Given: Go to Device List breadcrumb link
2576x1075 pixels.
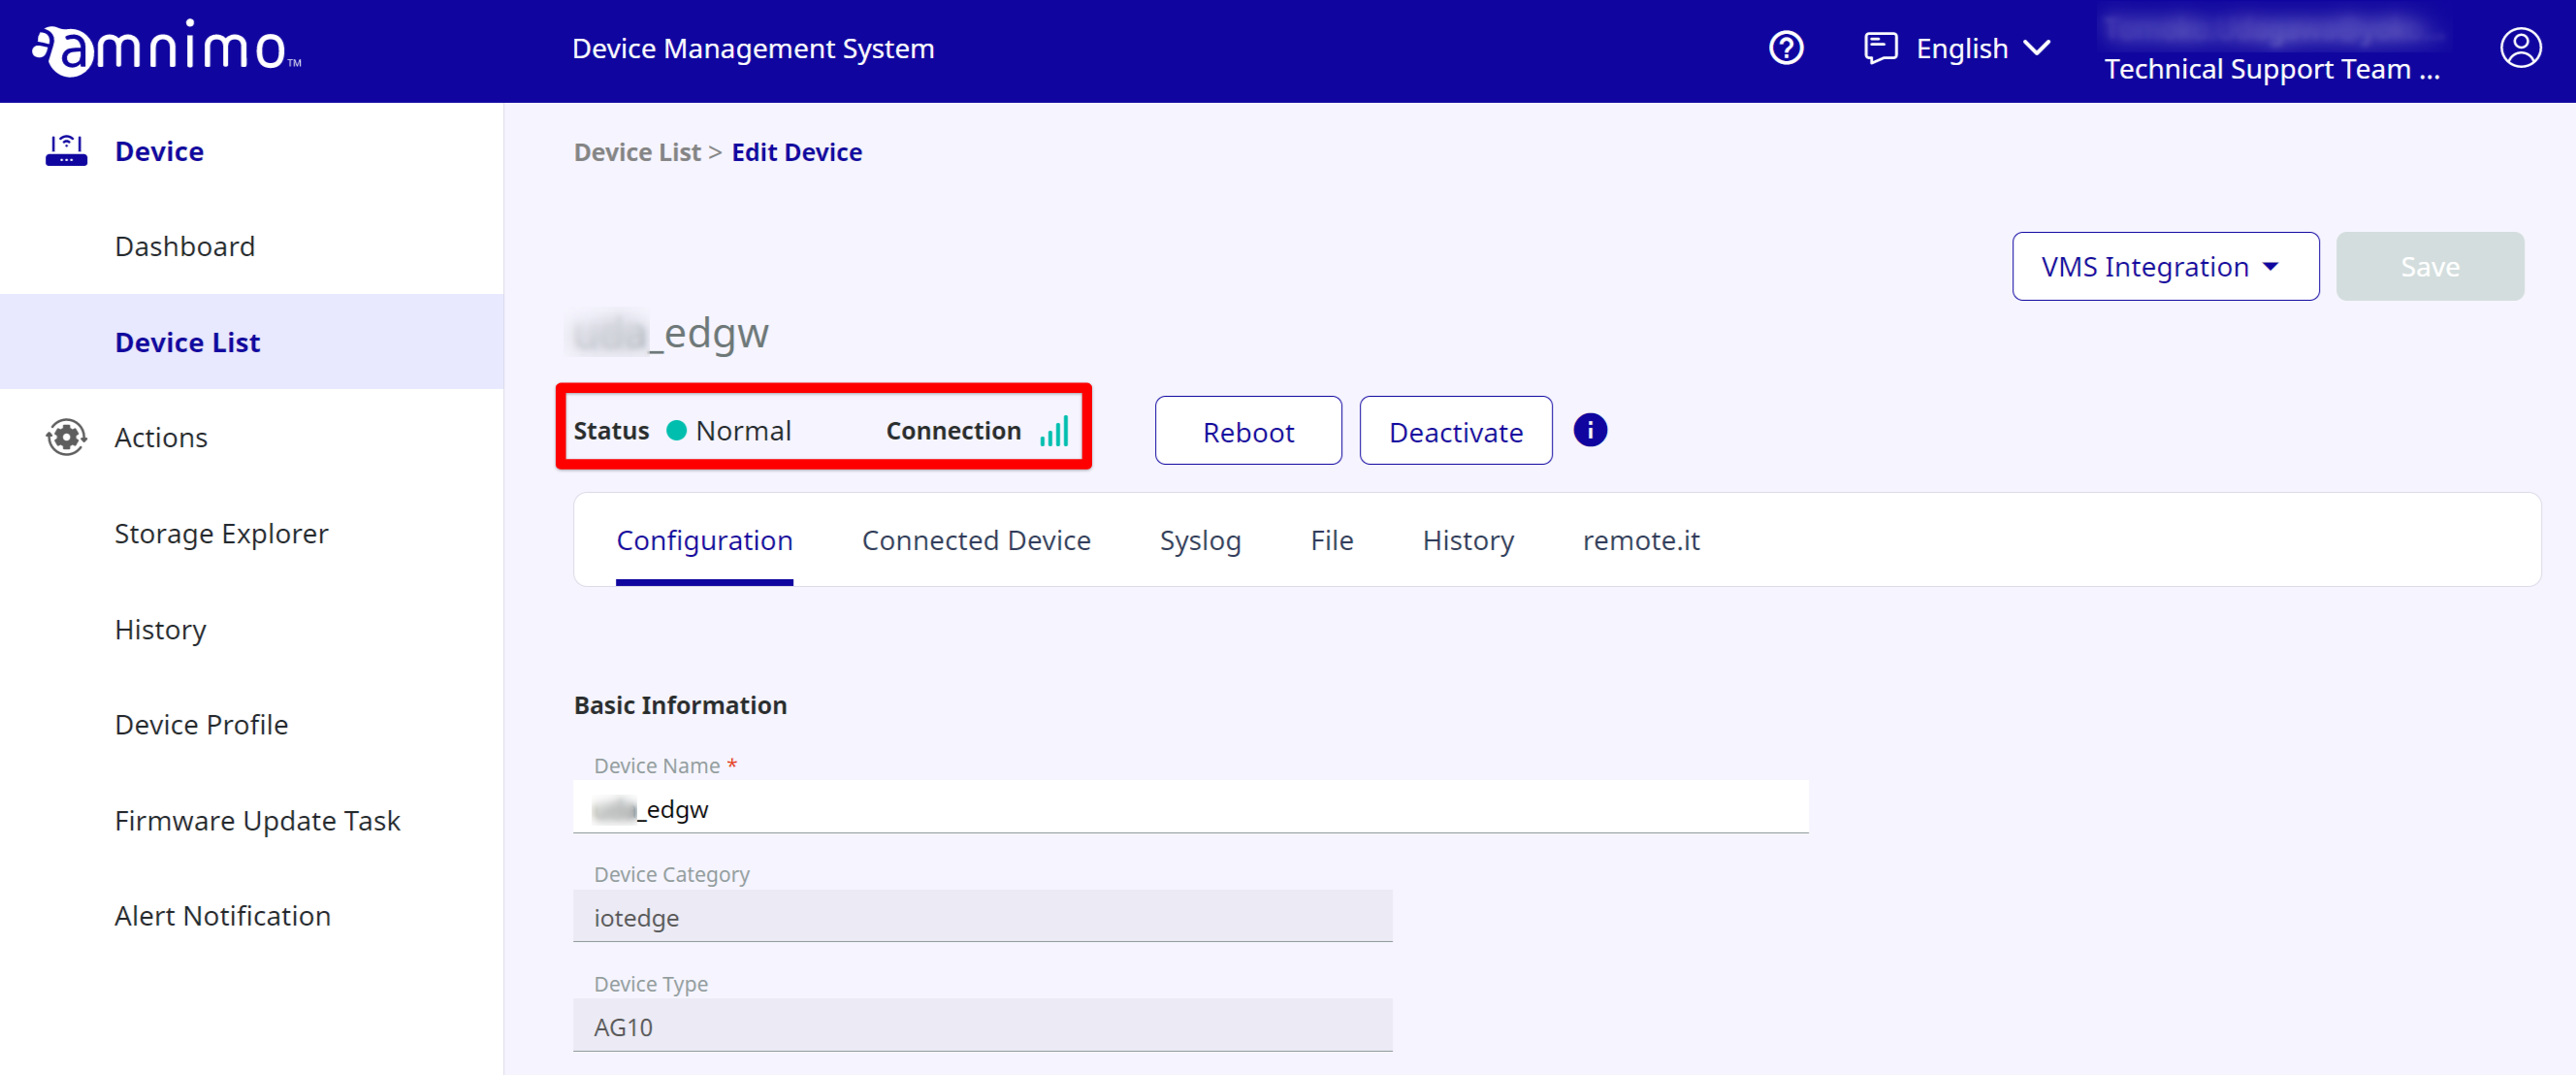Looking at the screenshot, I should (637, 152).
